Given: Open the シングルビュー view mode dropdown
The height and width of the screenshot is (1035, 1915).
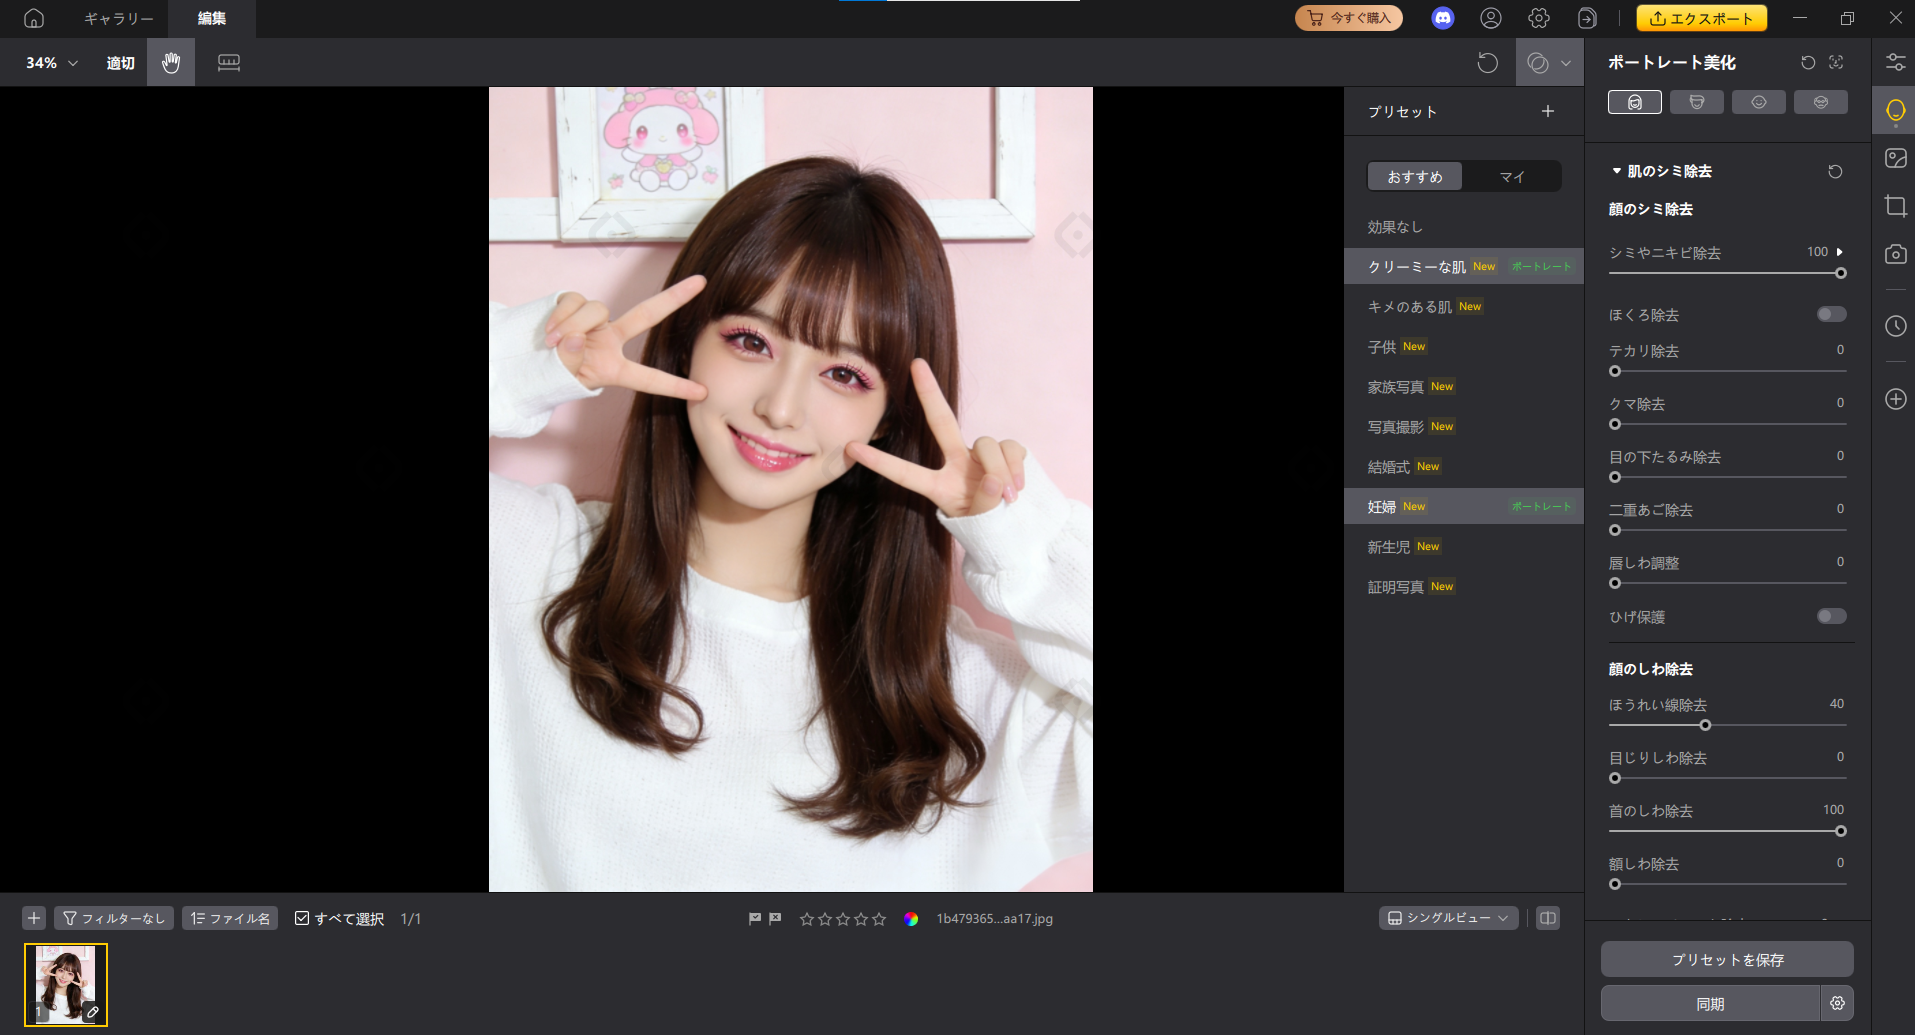Looking at the screenshot, I should point(1447,917).
